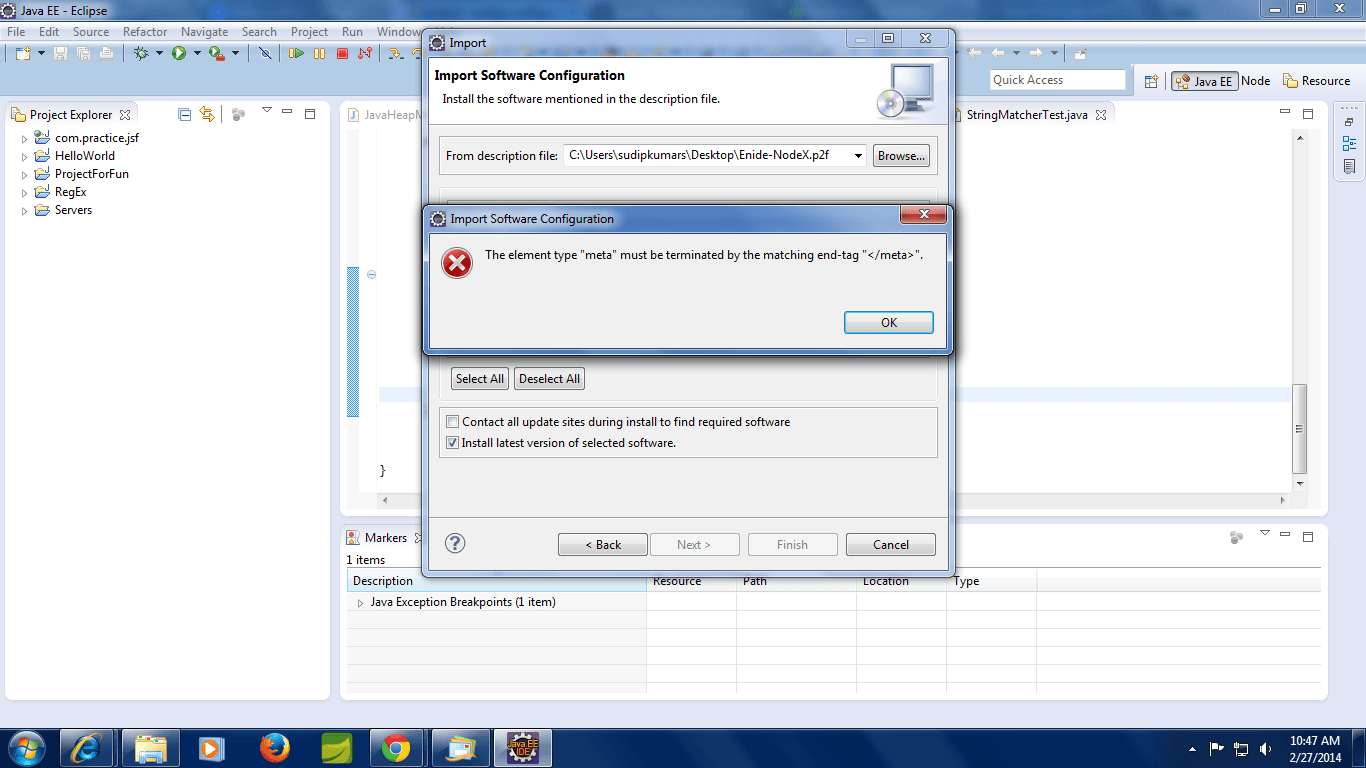Viewport: 1366px width, 768px height.
Task: Click the Task List icon in right trim
Action: click(1350, 166)
